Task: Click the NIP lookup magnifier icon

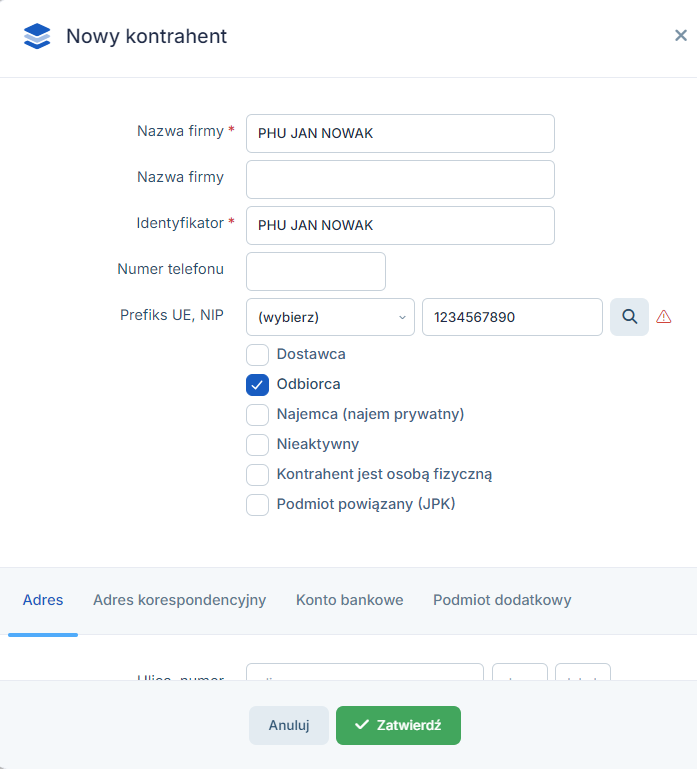Action: (629, 317)
